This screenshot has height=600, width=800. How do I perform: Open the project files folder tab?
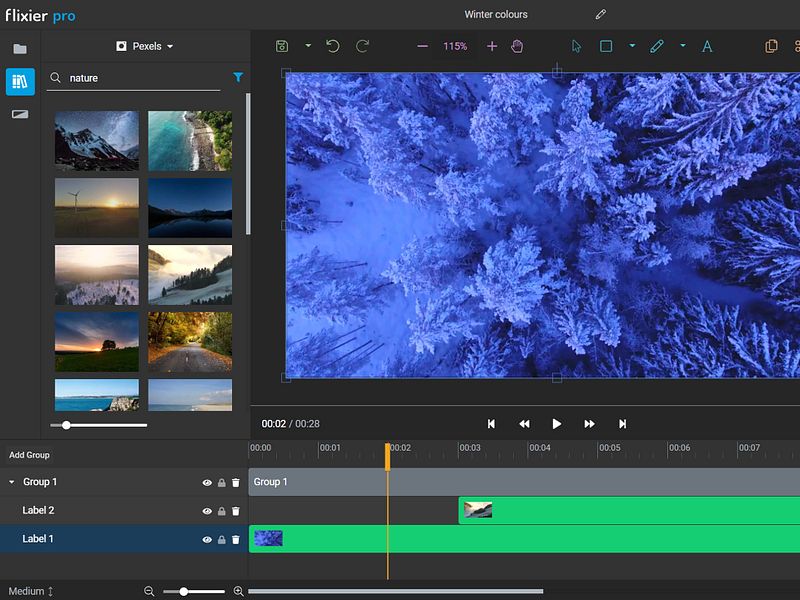click(x=20, y=48)
